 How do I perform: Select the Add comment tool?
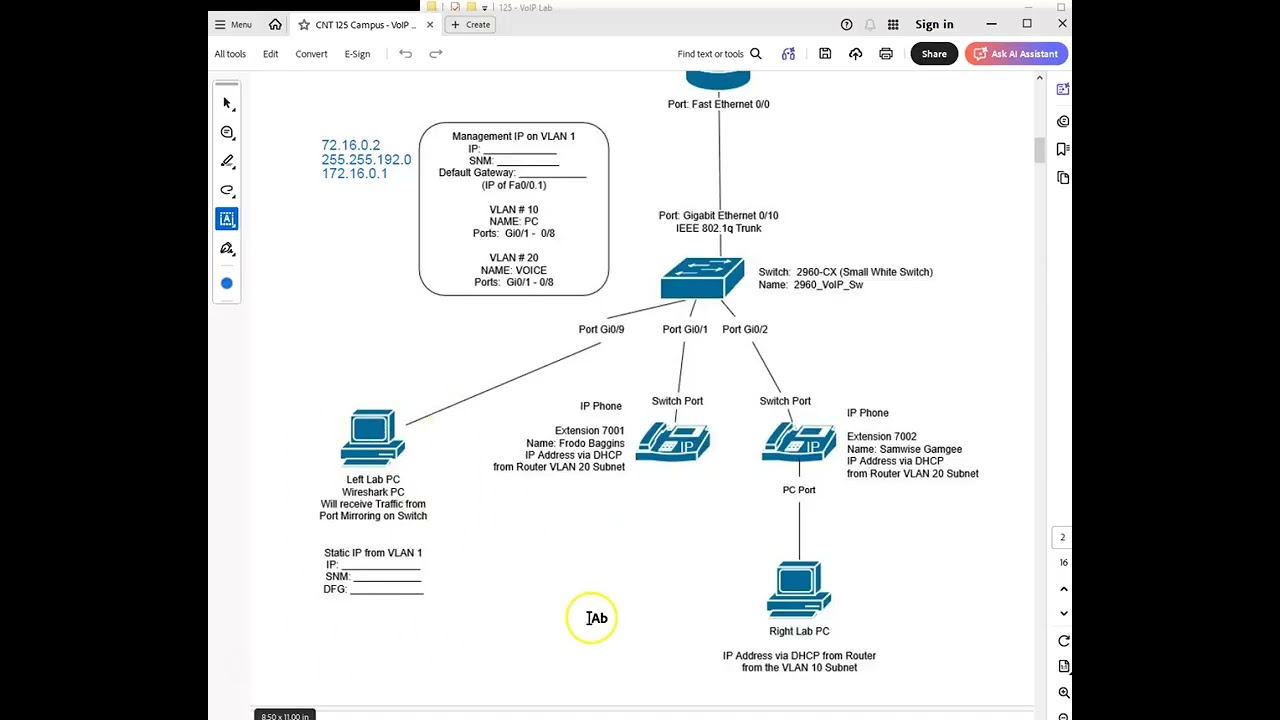pyautogui.click(x=227, y=132)
